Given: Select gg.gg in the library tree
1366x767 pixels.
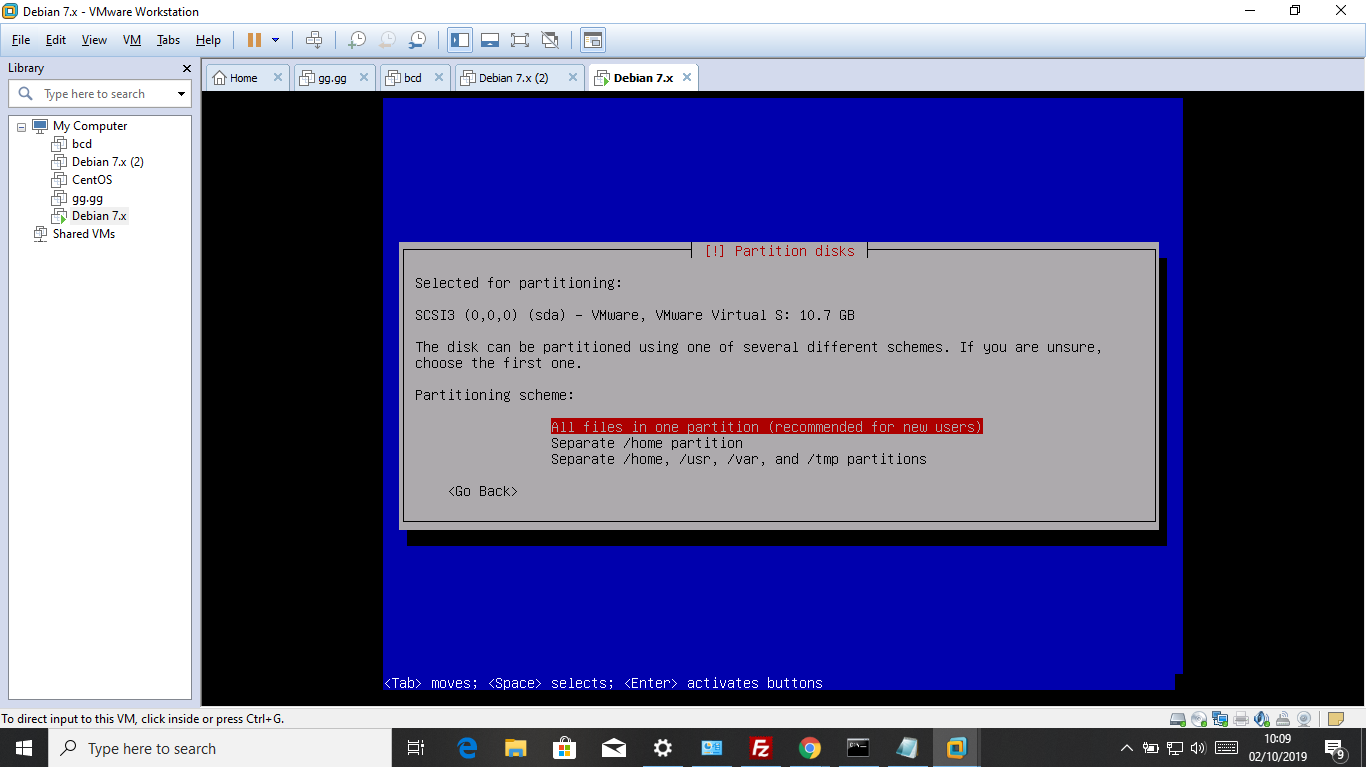Looking at the screenshot, I should click(87, 198).
